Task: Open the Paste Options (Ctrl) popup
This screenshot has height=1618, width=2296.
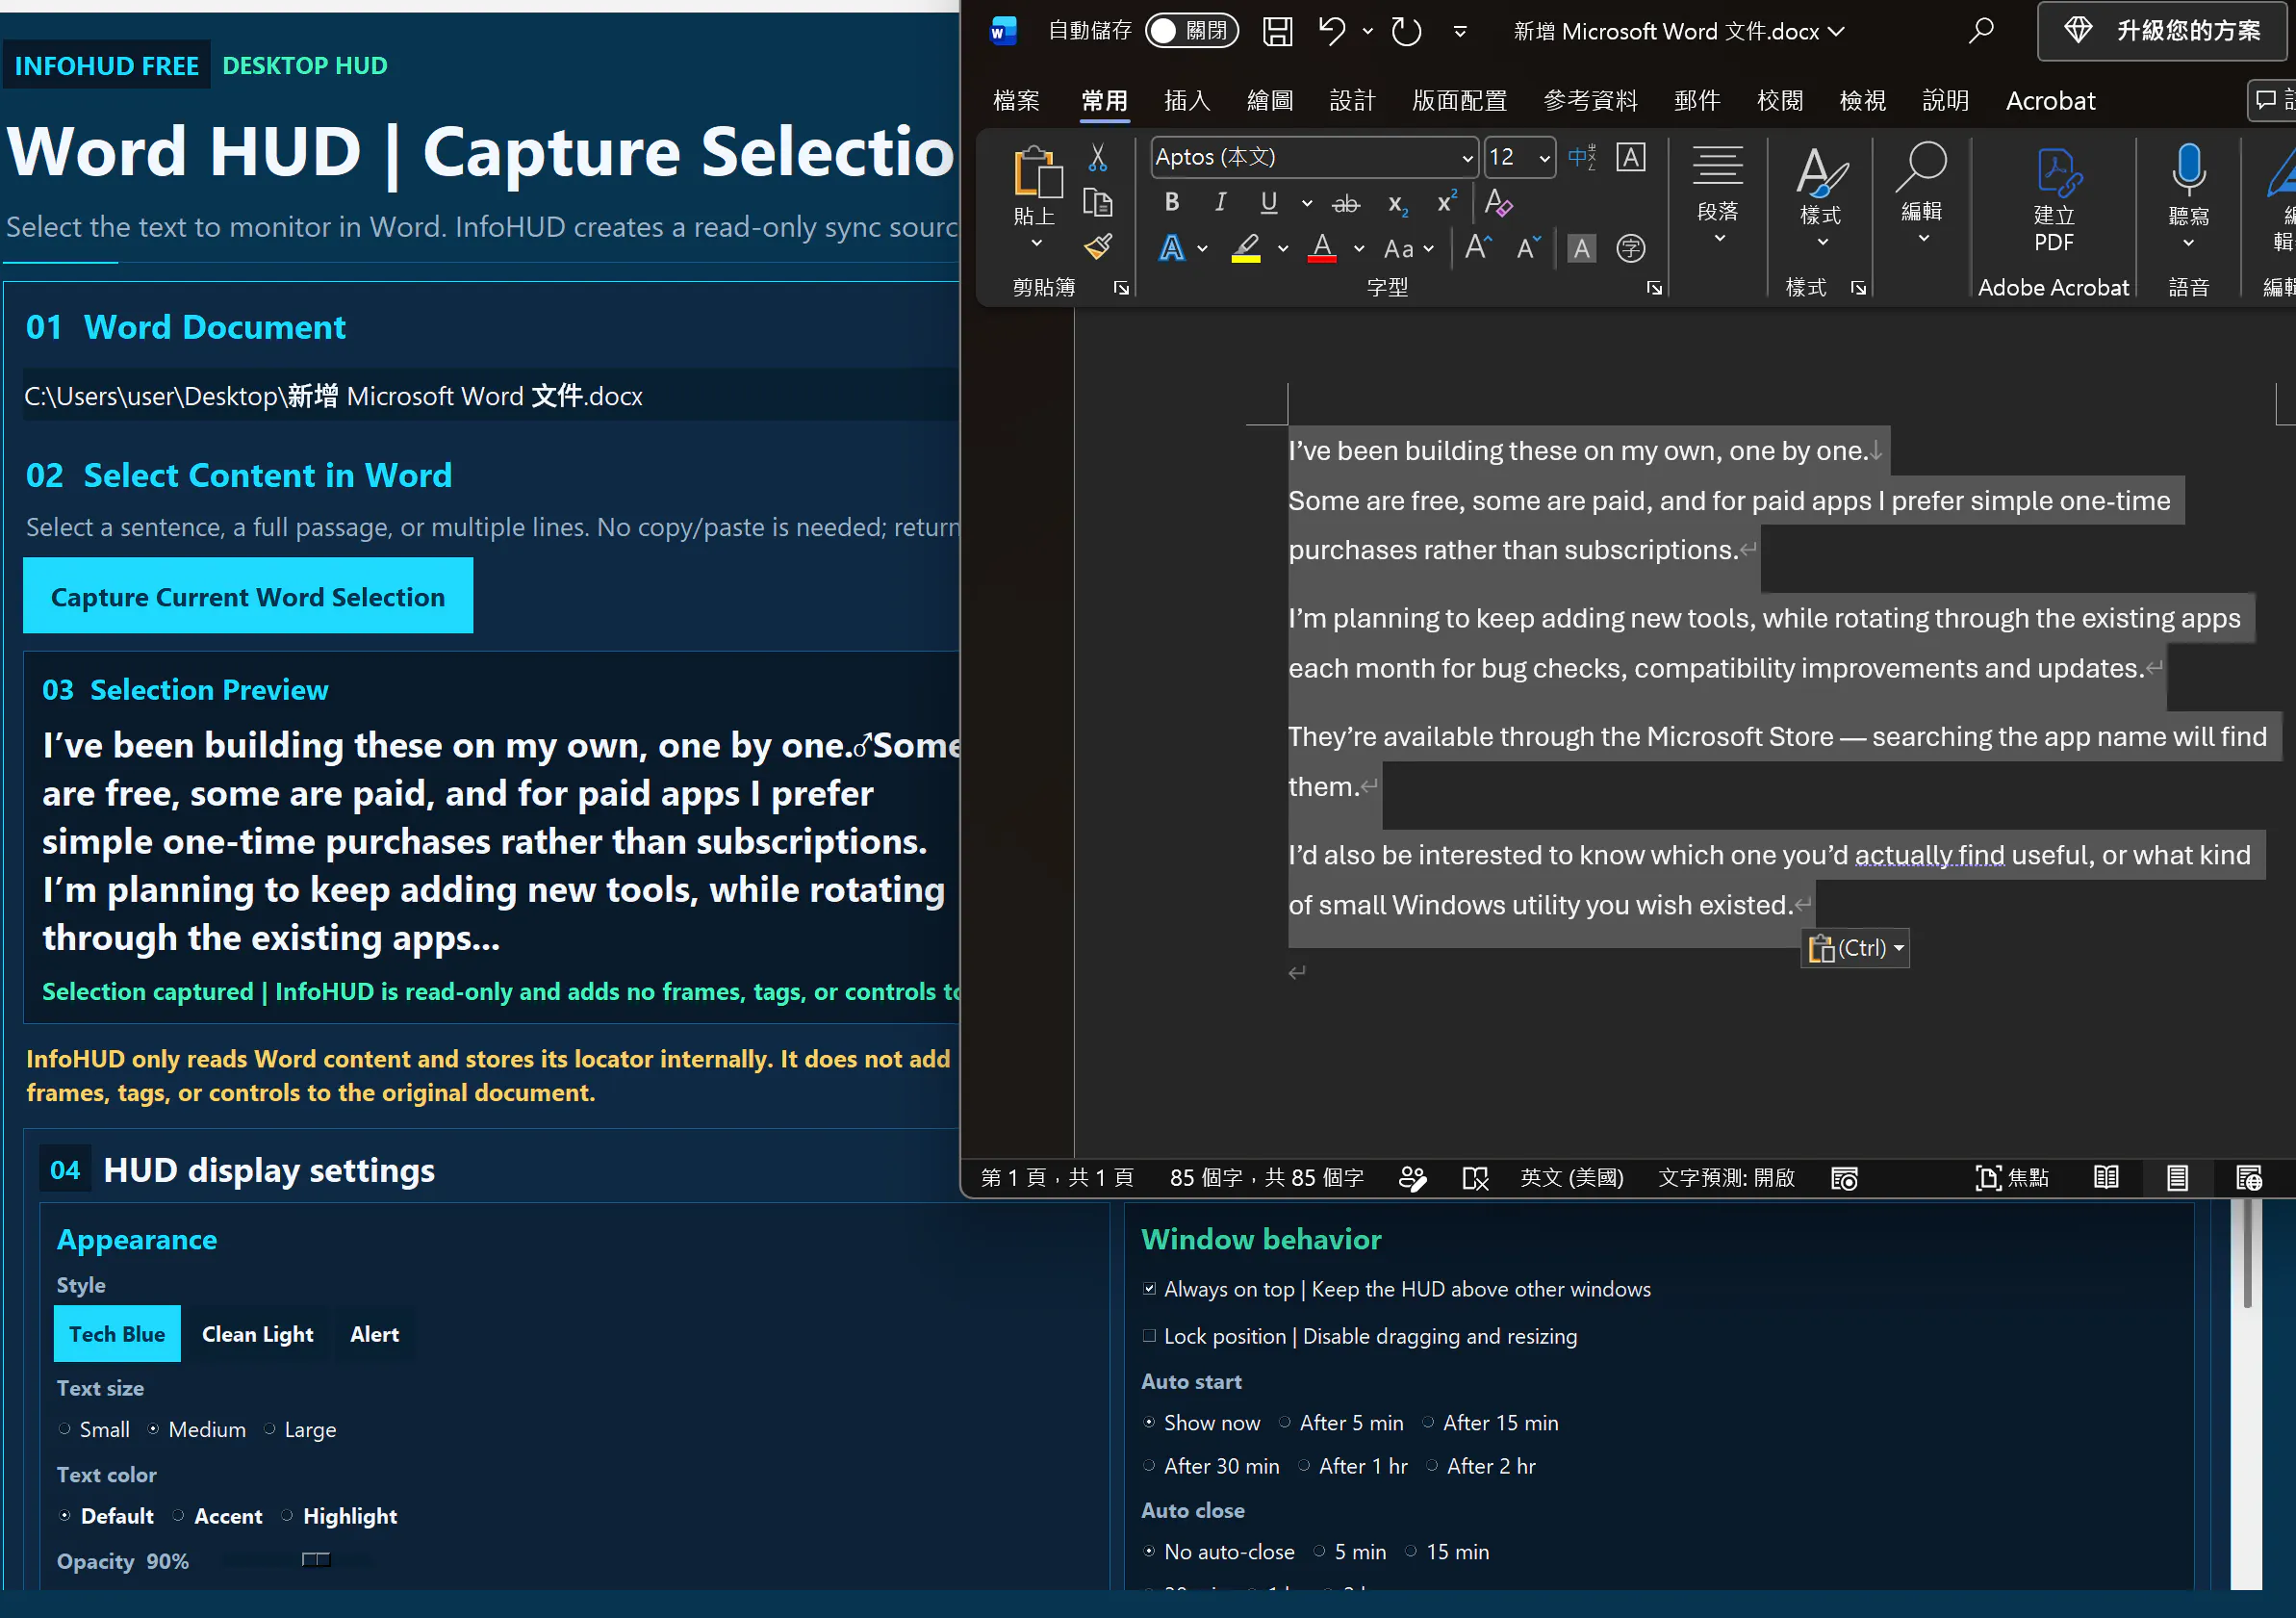Action: point(1855,948)
